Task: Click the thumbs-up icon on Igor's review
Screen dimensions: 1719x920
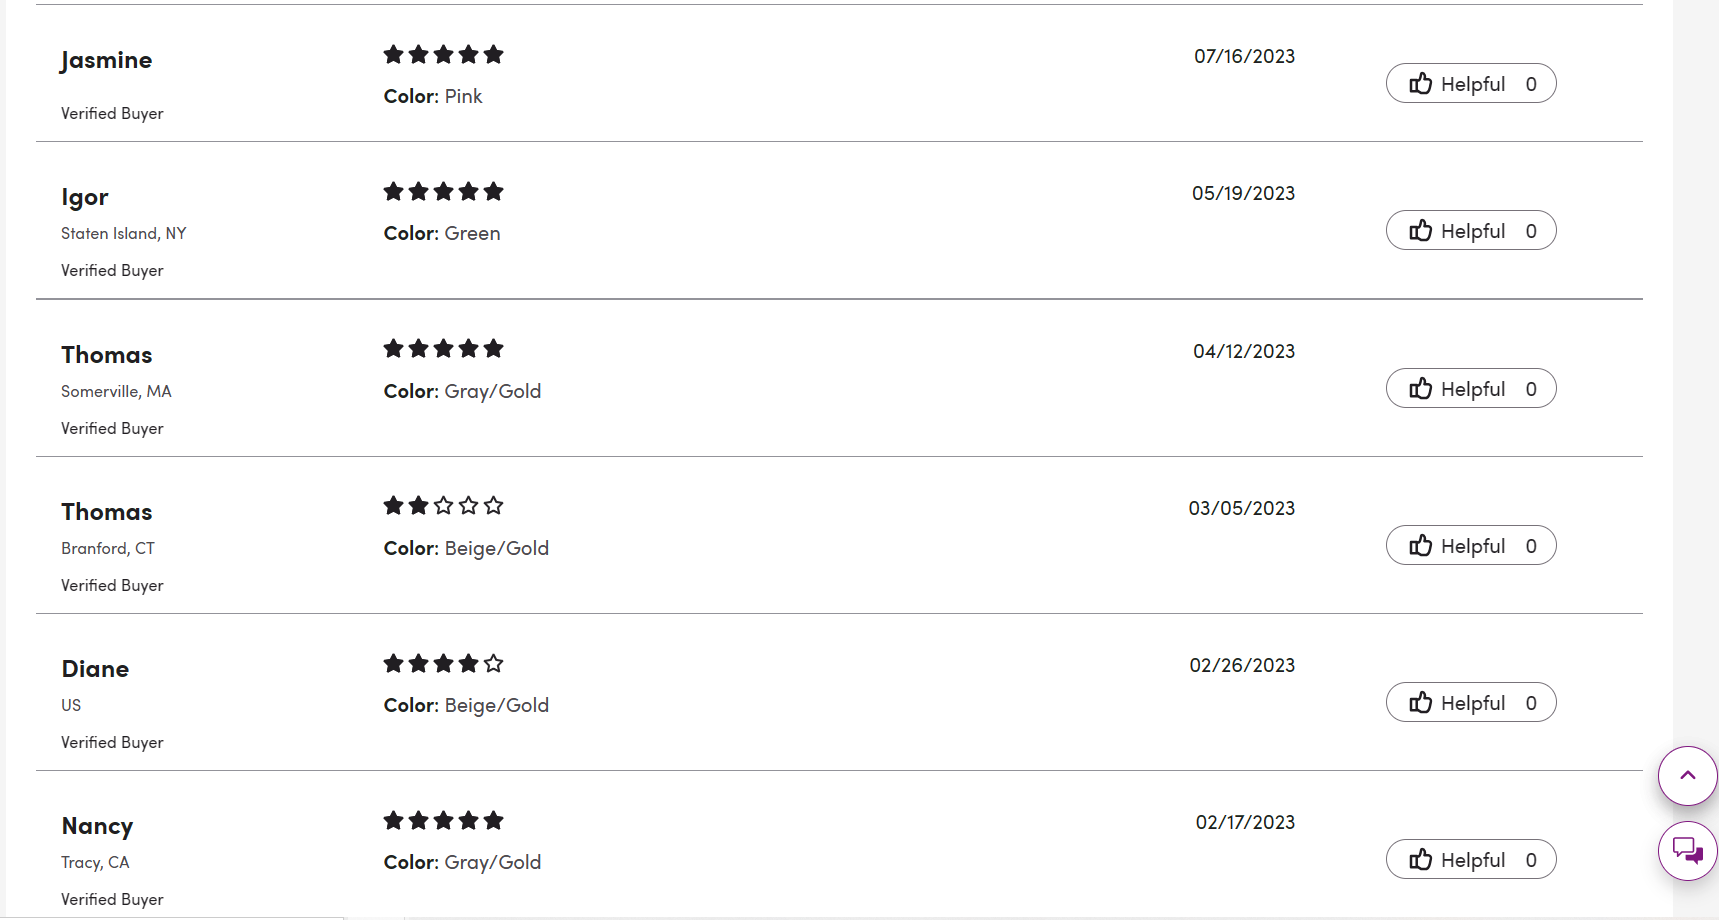Action: [1420, 231]
